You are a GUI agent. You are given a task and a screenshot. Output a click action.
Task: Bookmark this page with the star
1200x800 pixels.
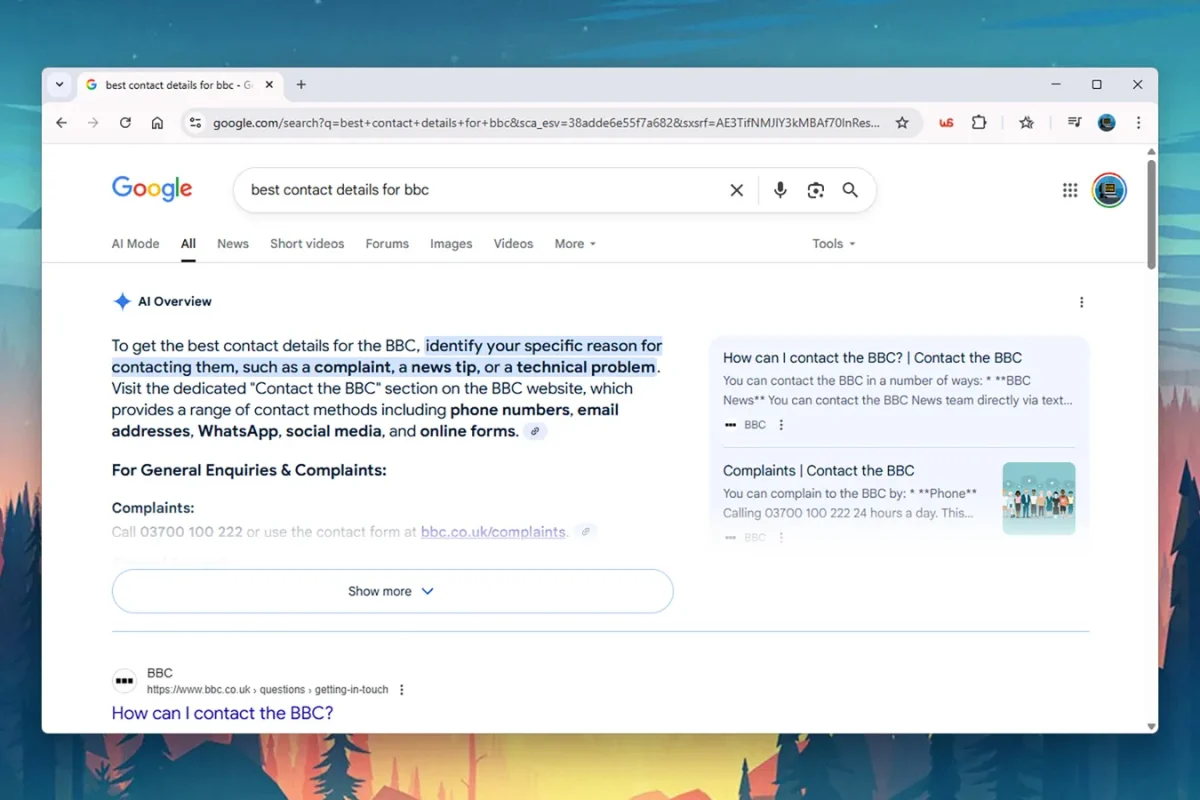pyautogui.click(x=902, y=123)
